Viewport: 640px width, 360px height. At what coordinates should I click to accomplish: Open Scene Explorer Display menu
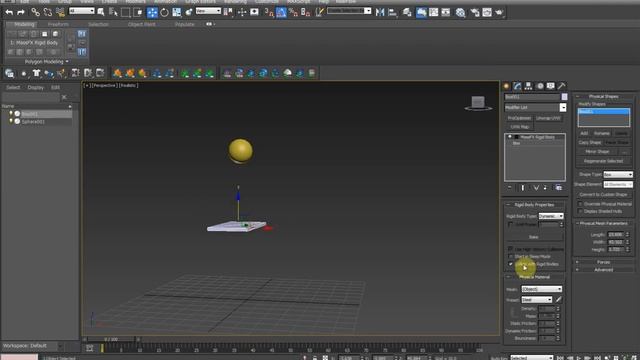coord(36,87)
